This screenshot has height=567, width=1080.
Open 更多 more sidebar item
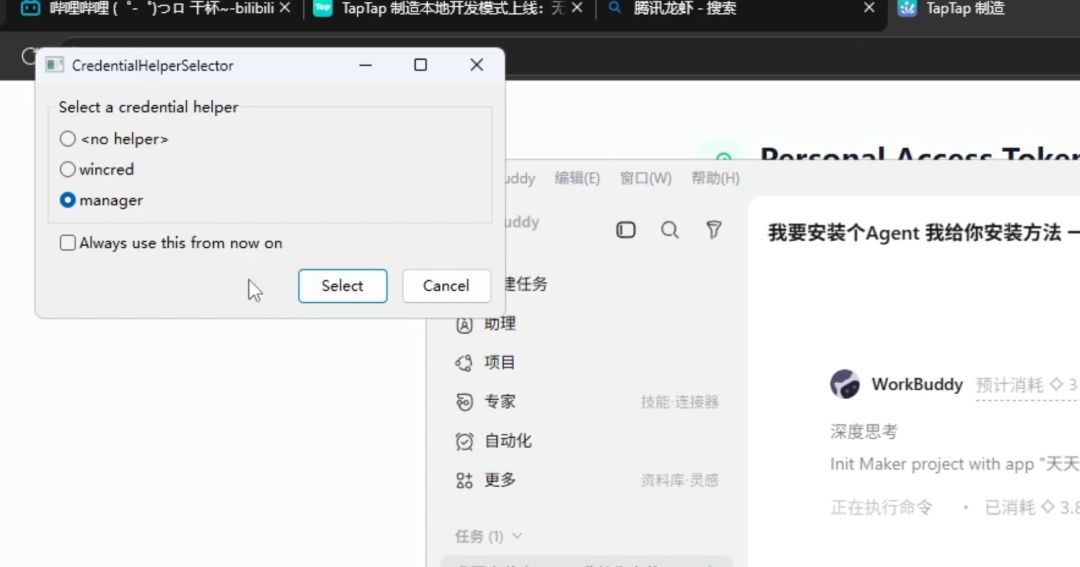coord(486,480)
